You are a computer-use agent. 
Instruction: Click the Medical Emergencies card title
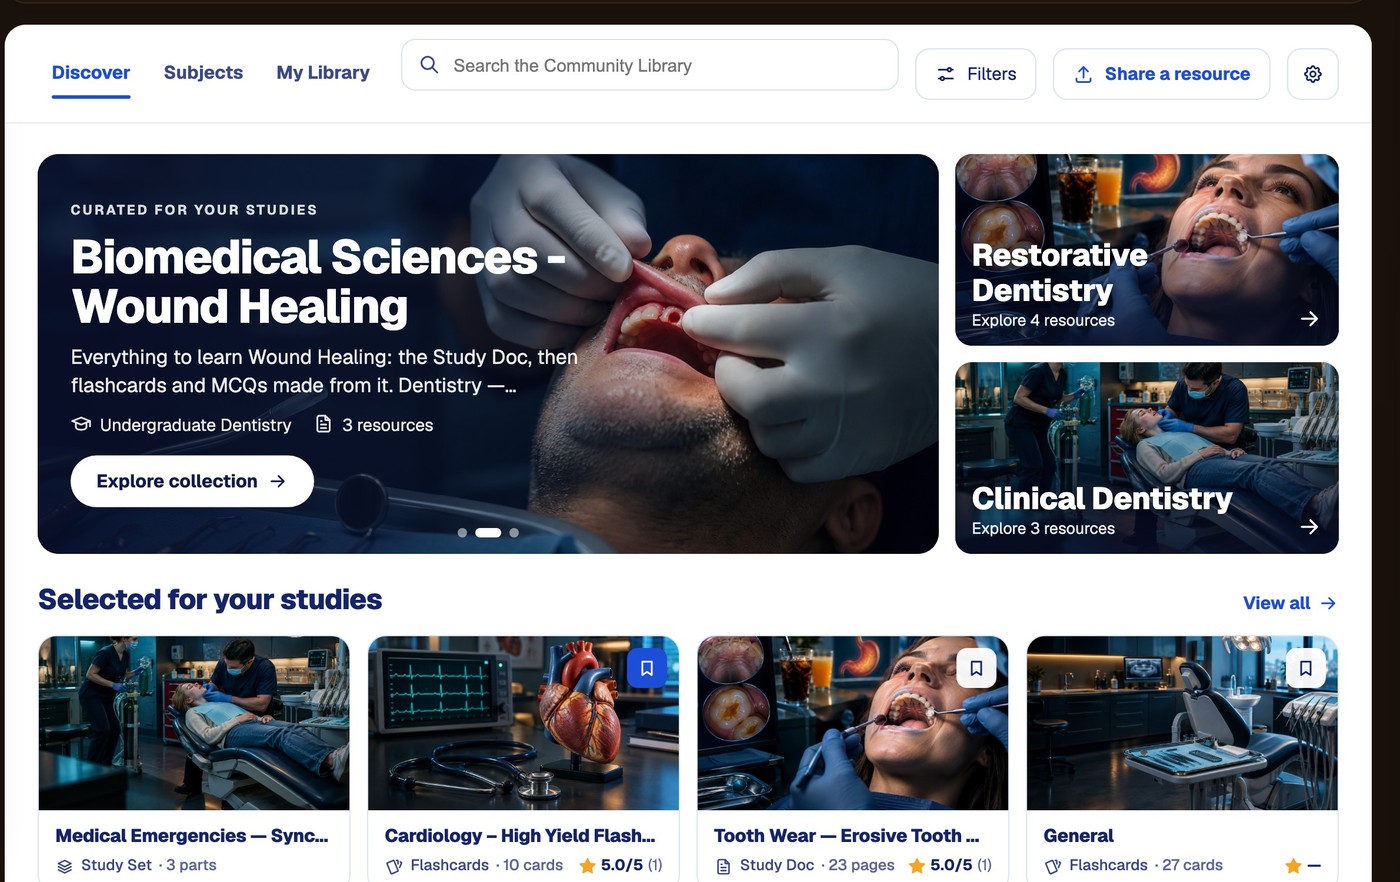click(x=192, y=836)
